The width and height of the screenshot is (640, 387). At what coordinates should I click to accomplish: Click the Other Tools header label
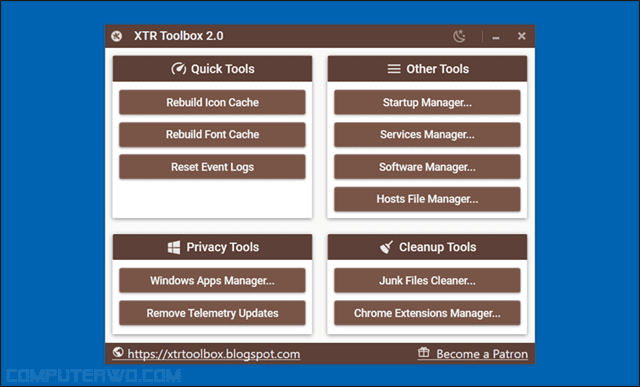(x=438, y=69)
